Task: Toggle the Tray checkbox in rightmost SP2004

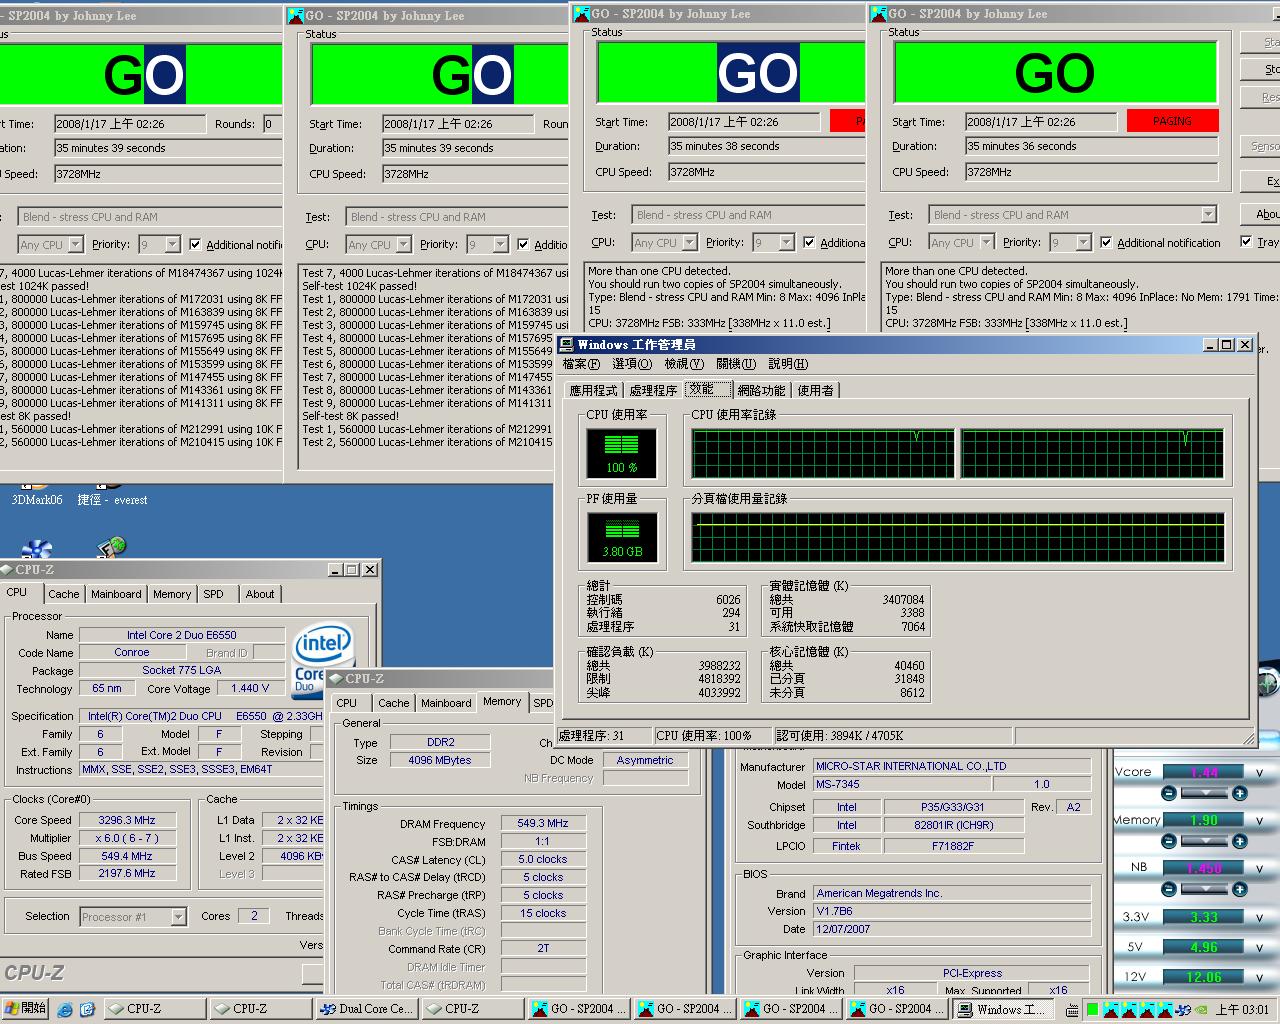Action: pyautogui.click(x=1246, y=241)
